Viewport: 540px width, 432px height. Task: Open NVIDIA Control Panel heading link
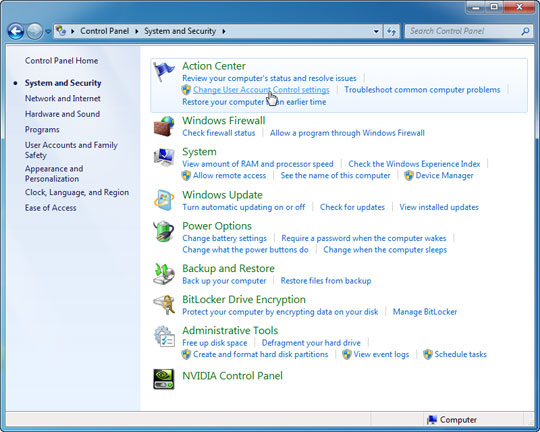pos(232,376)
